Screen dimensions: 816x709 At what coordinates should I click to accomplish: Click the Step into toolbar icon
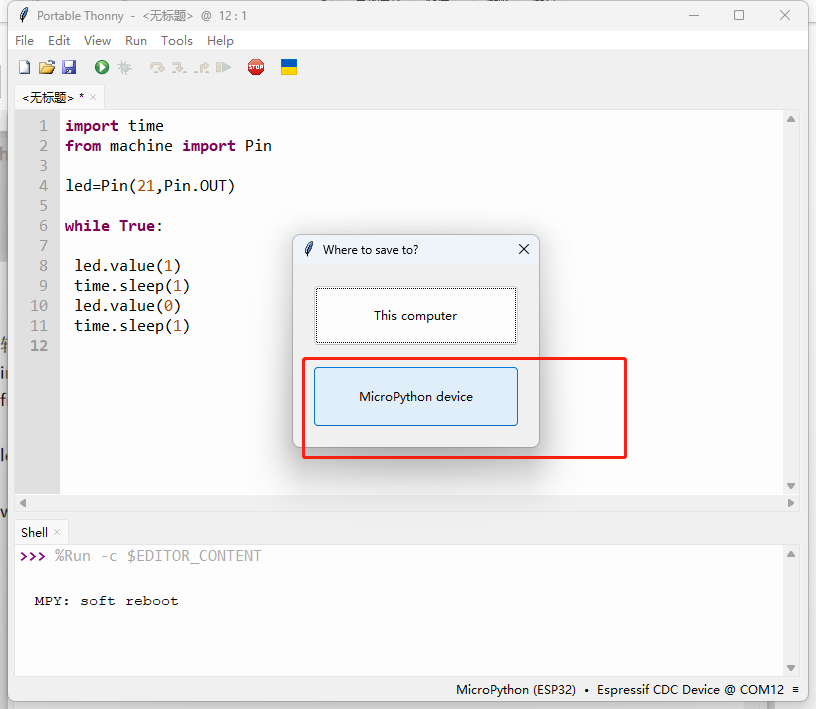(179, 68)
